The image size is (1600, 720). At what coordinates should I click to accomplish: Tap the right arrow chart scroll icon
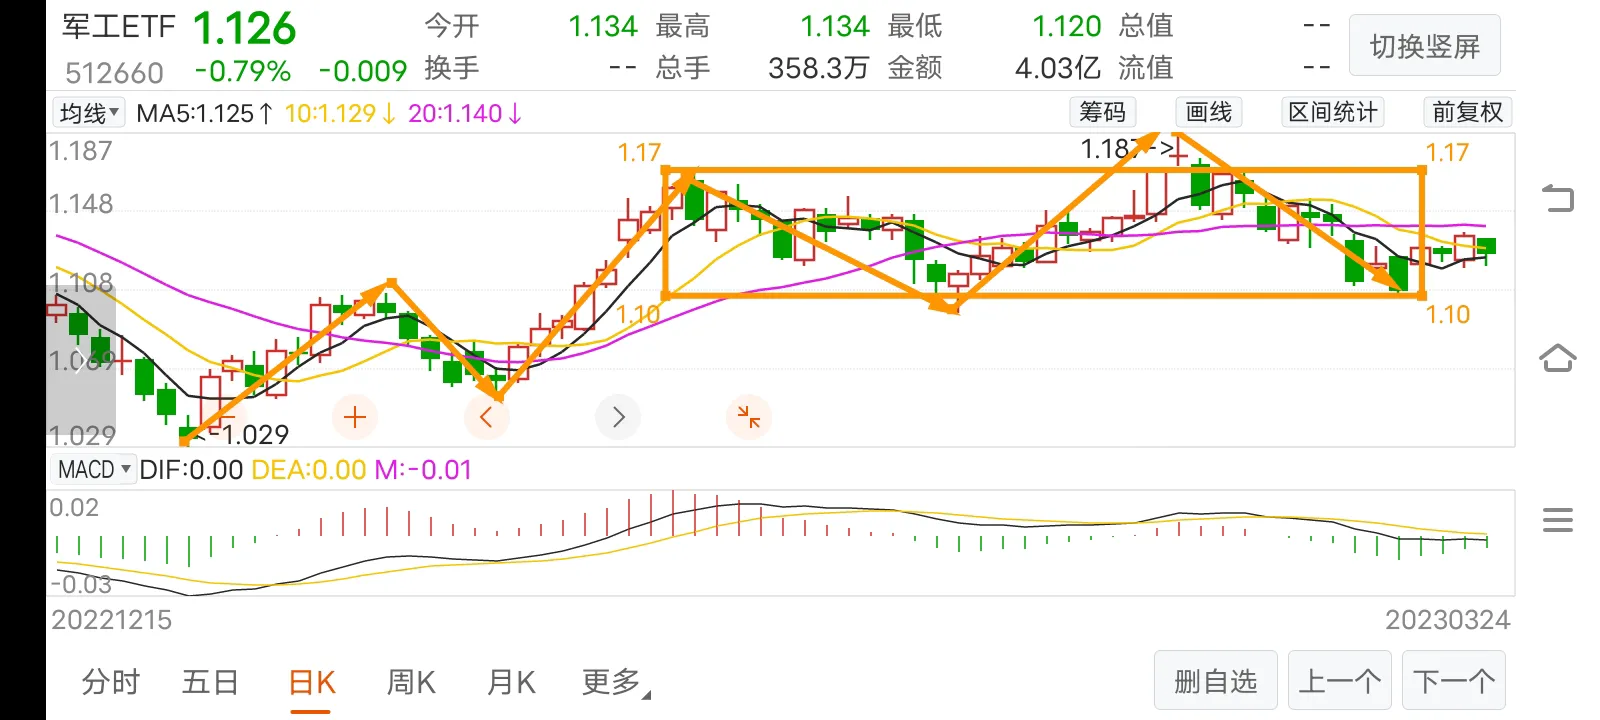(618, 417)
